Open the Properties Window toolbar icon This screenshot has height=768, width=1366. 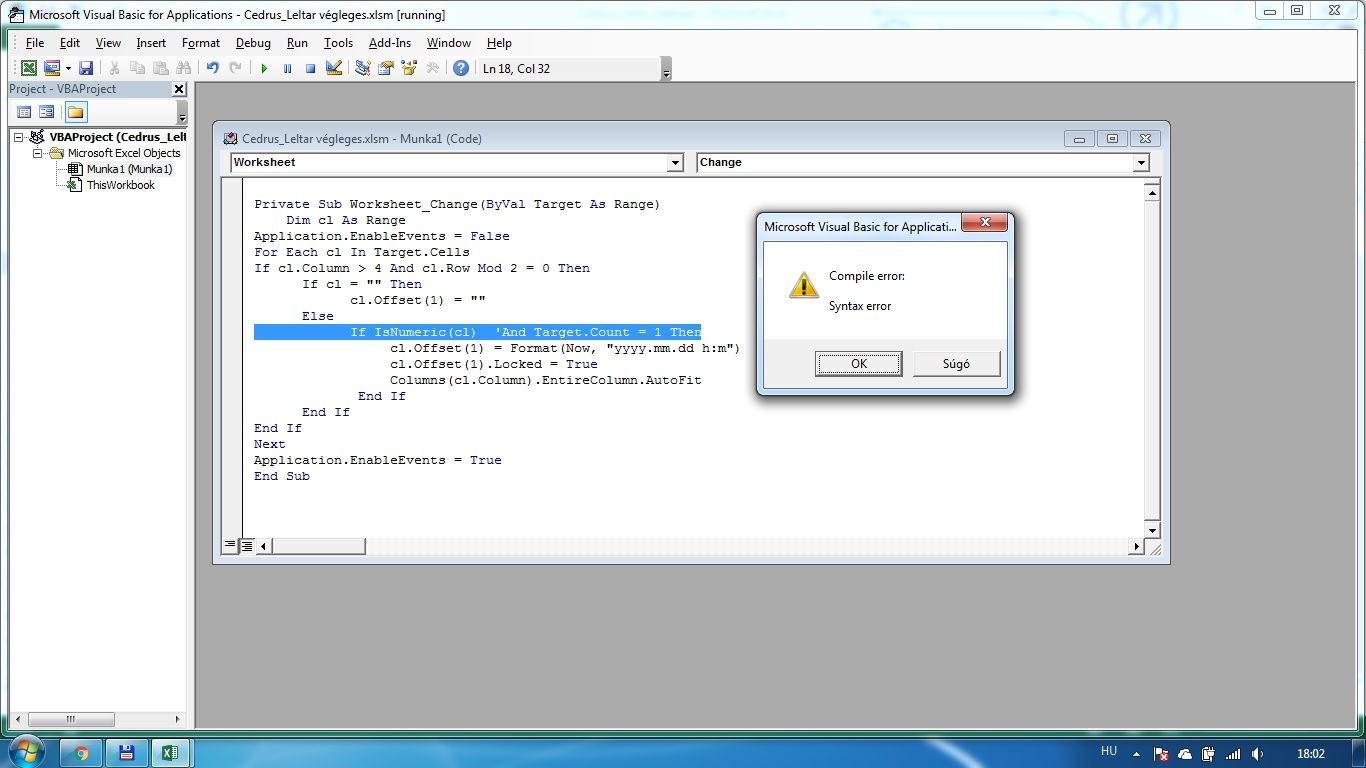[386, 68]
